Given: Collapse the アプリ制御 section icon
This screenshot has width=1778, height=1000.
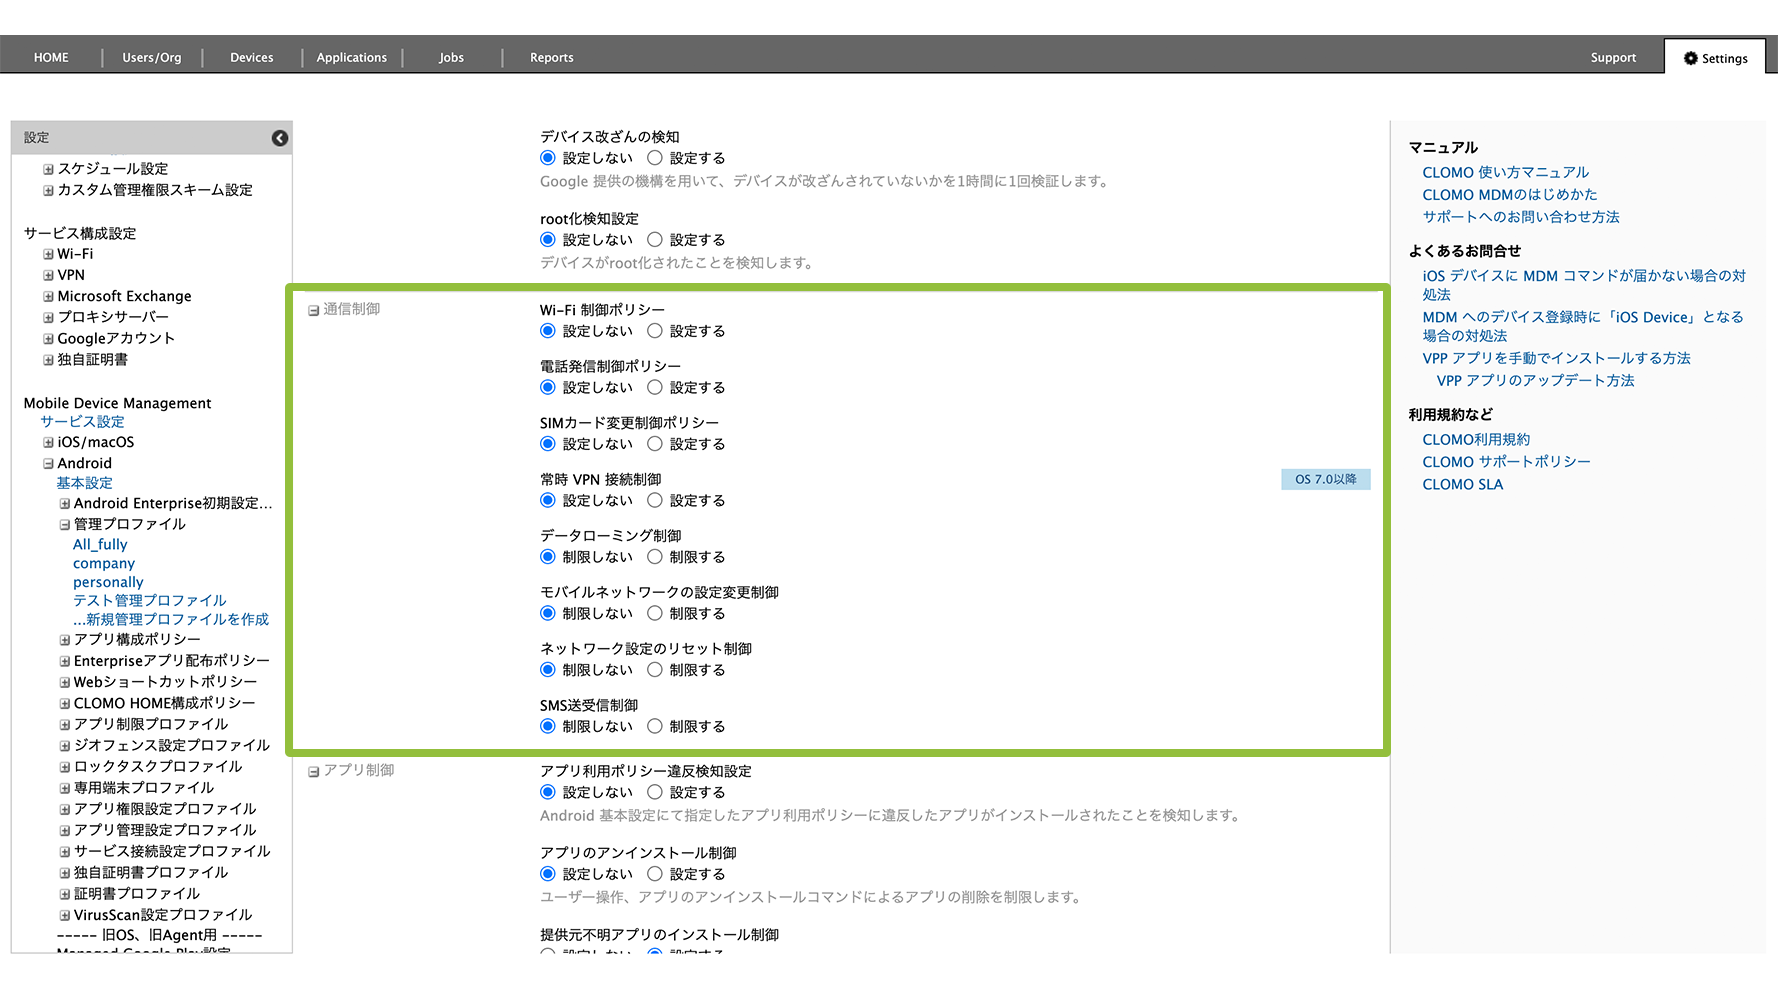Looking at the screenshot, I should [313, 771].
